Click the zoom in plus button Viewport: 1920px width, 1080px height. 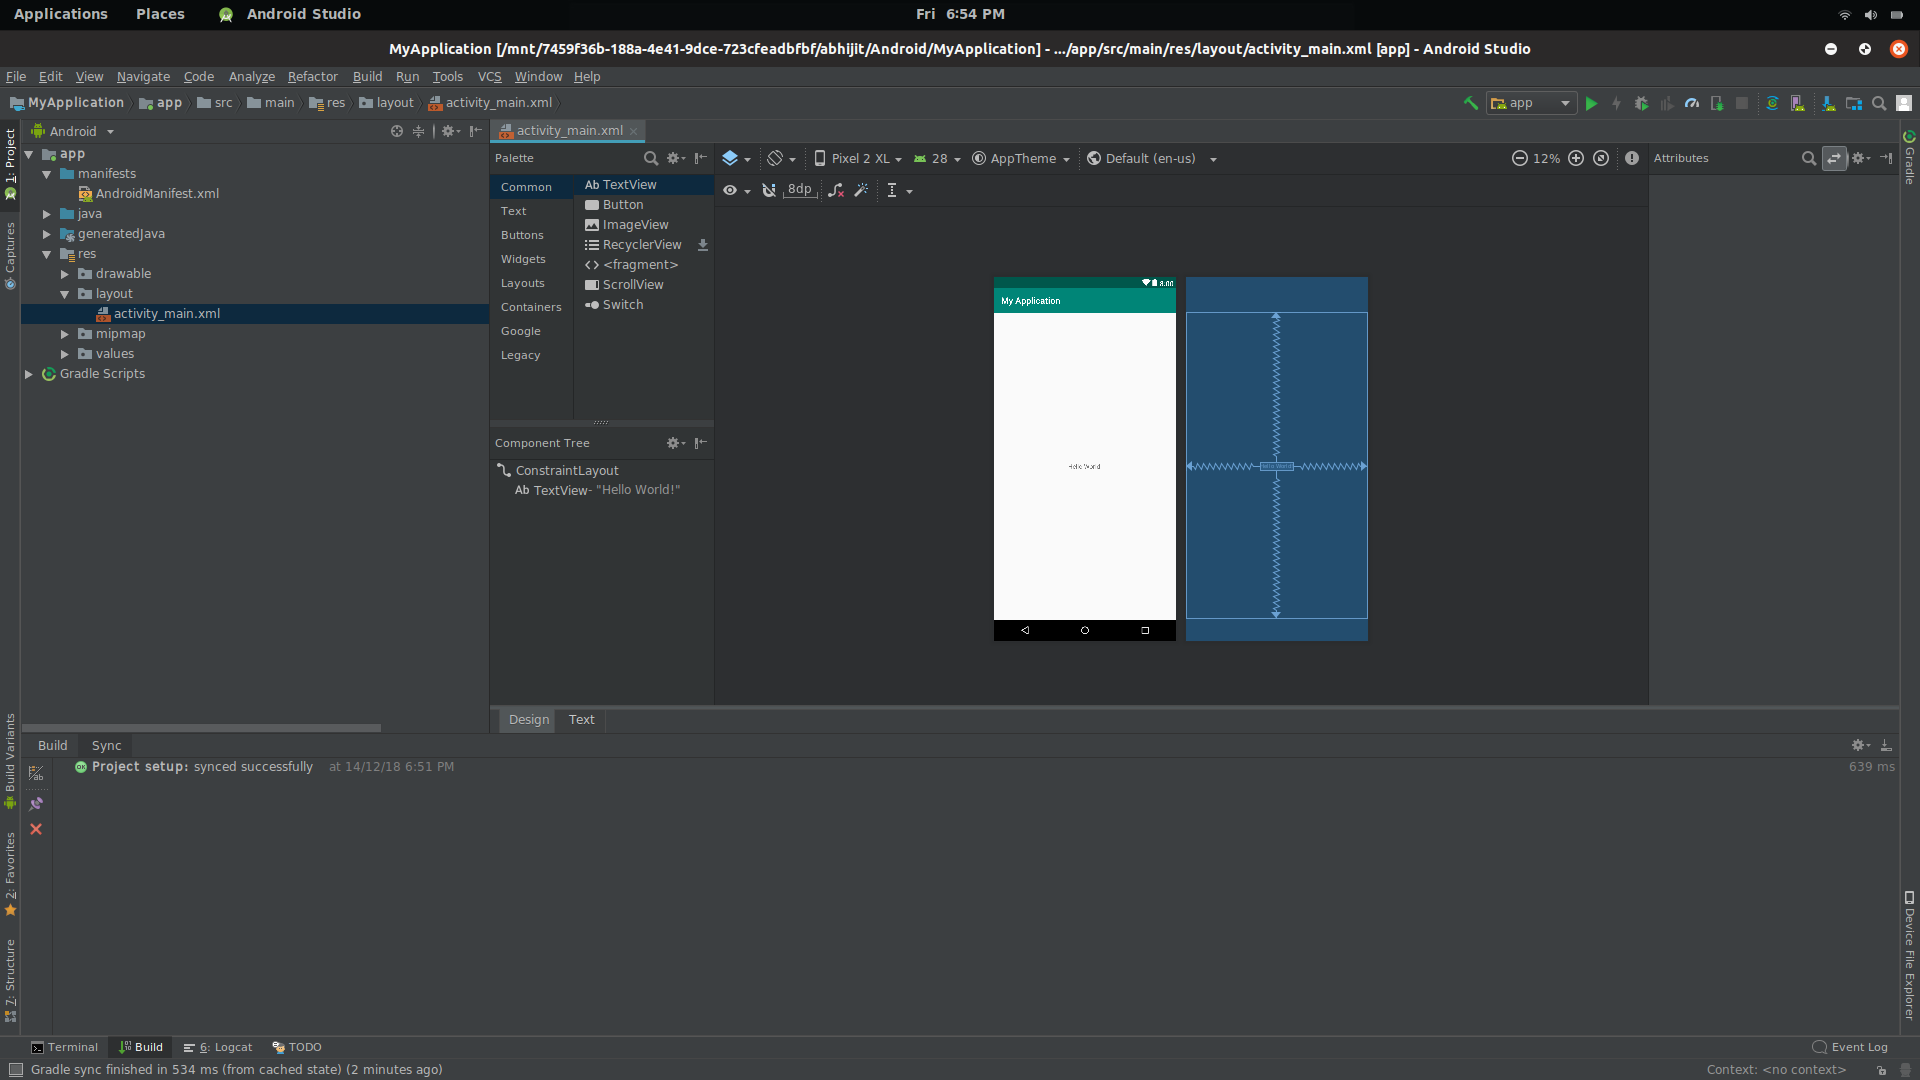(x=1576, y=158)
